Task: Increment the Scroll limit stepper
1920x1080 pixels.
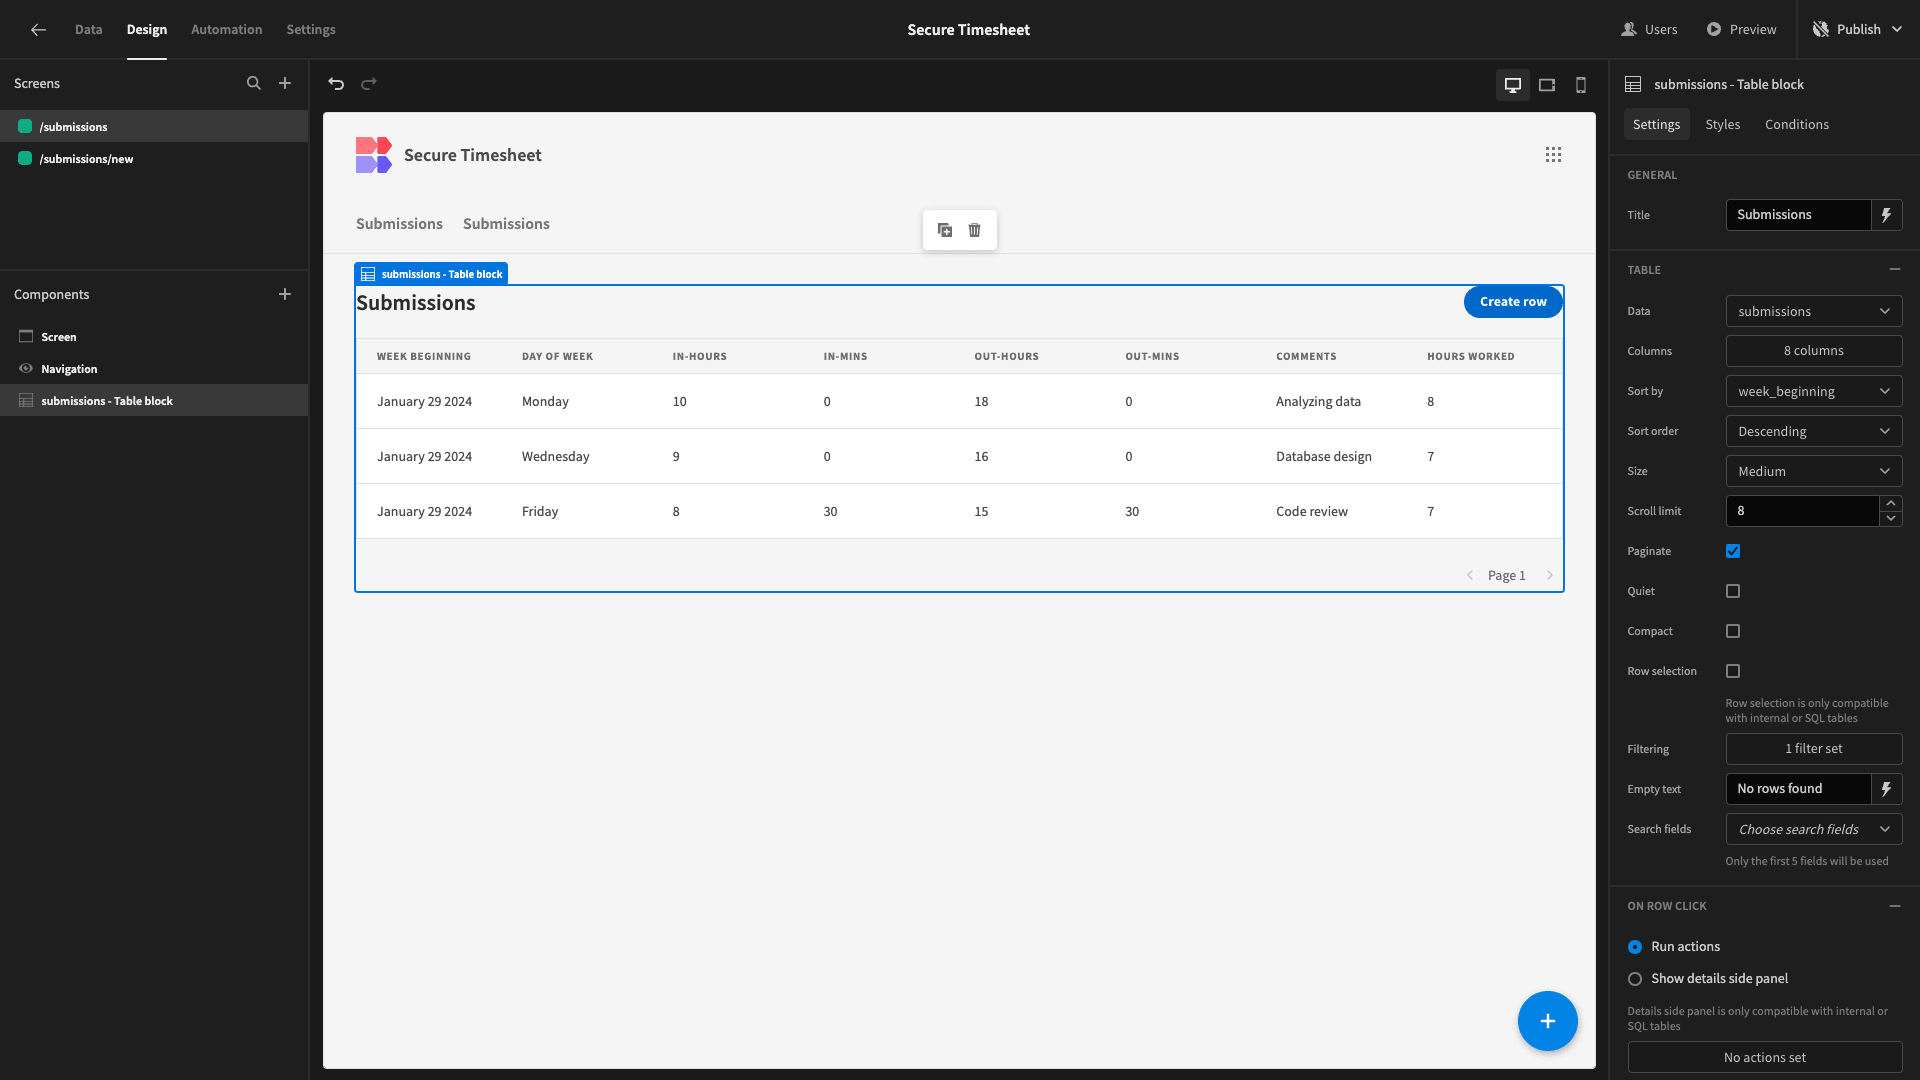Action: [x=1891, y=503]
